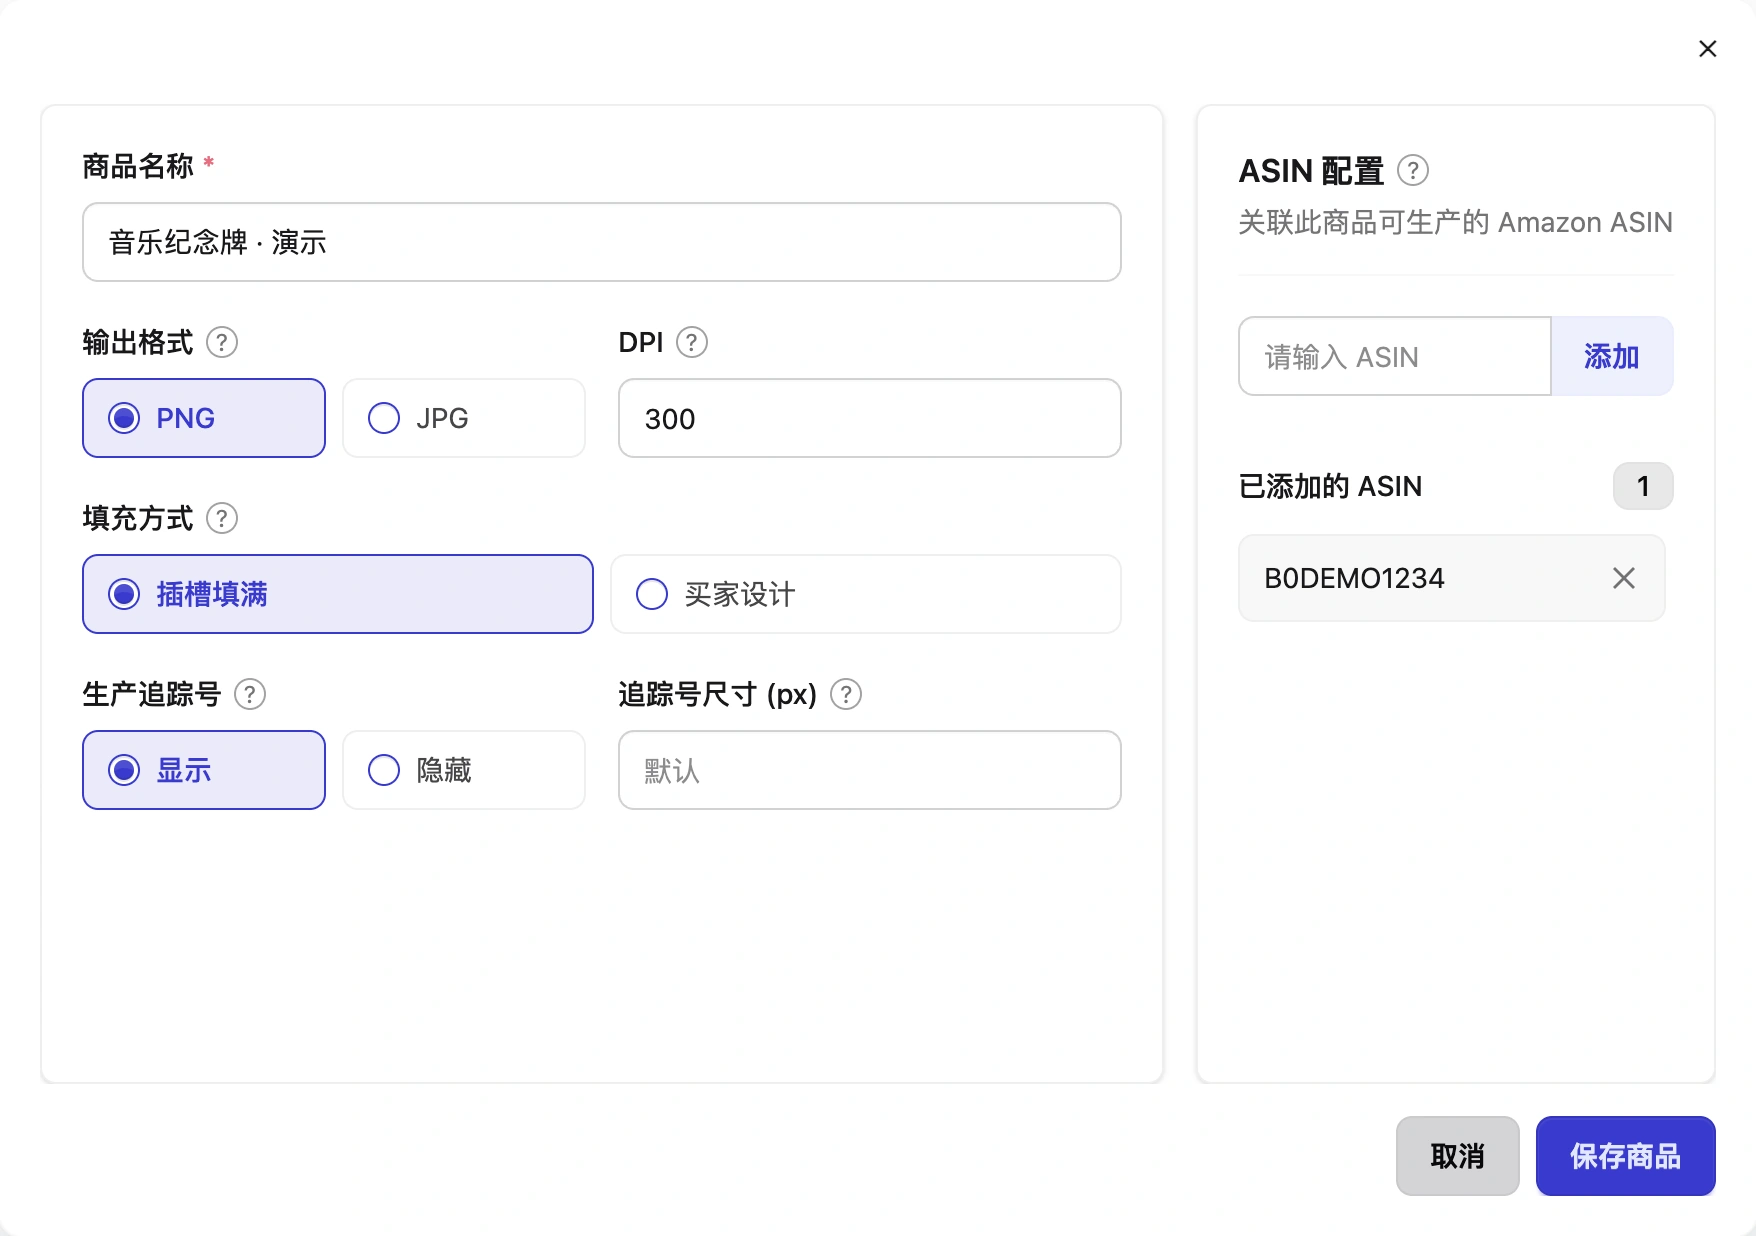Open the help tooltip next to 输出格式
Viewport: 1756px width, 1236px height.
point(222,343)
